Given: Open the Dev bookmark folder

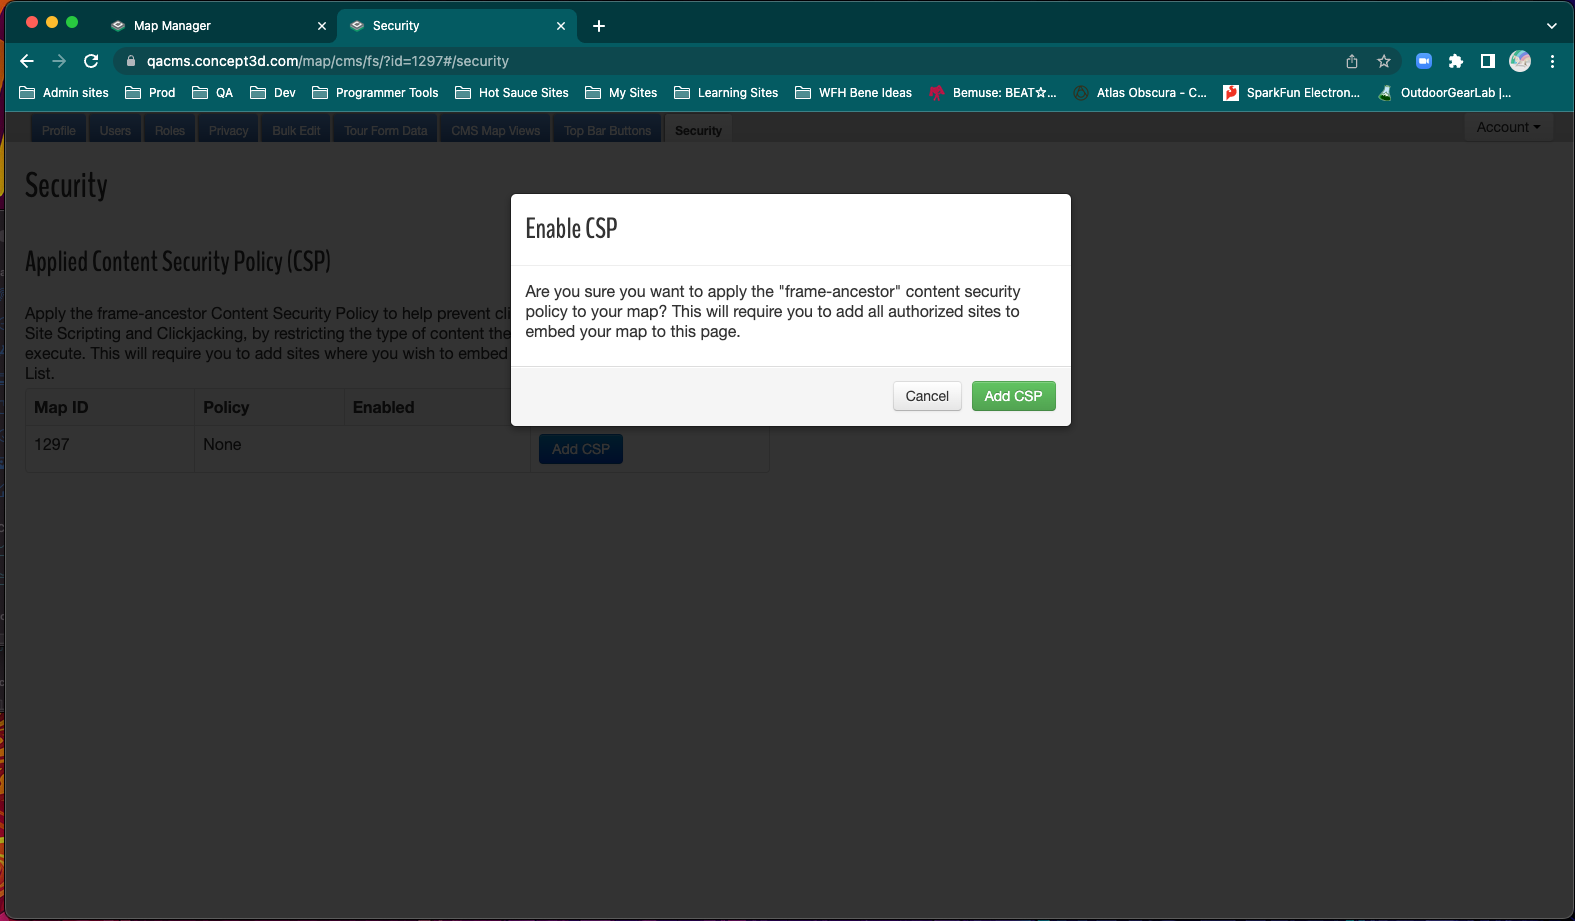Looking at the screenshot, I should 273,93.
